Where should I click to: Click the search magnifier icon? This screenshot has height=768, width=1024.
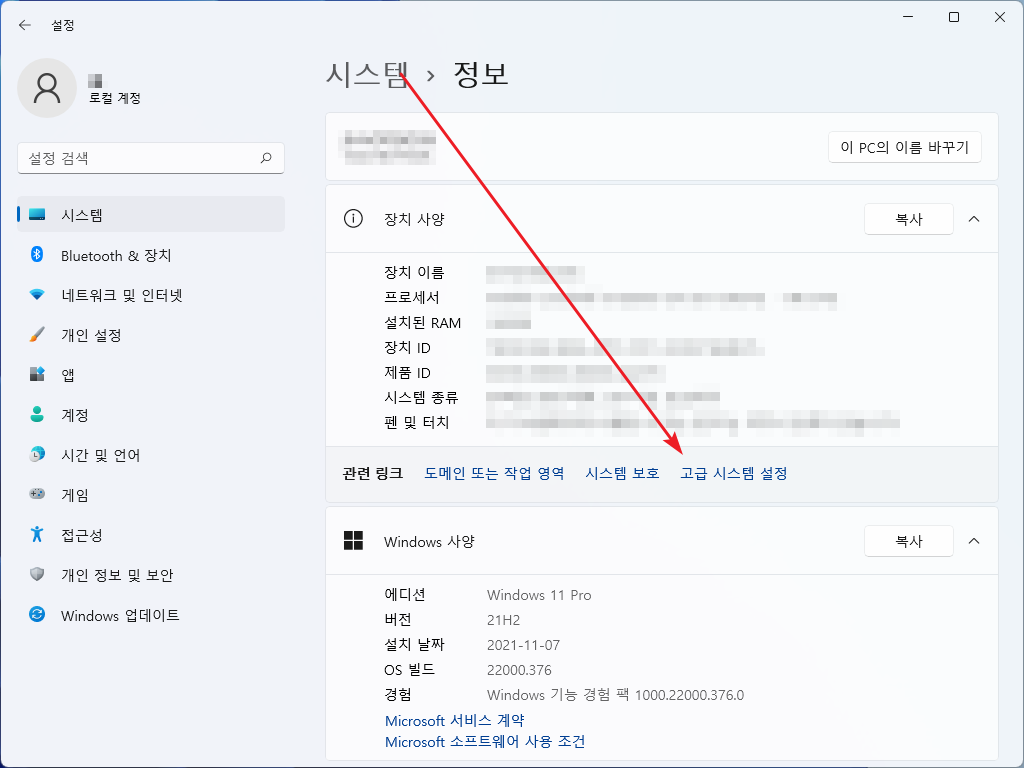click(x=266, y=158)
